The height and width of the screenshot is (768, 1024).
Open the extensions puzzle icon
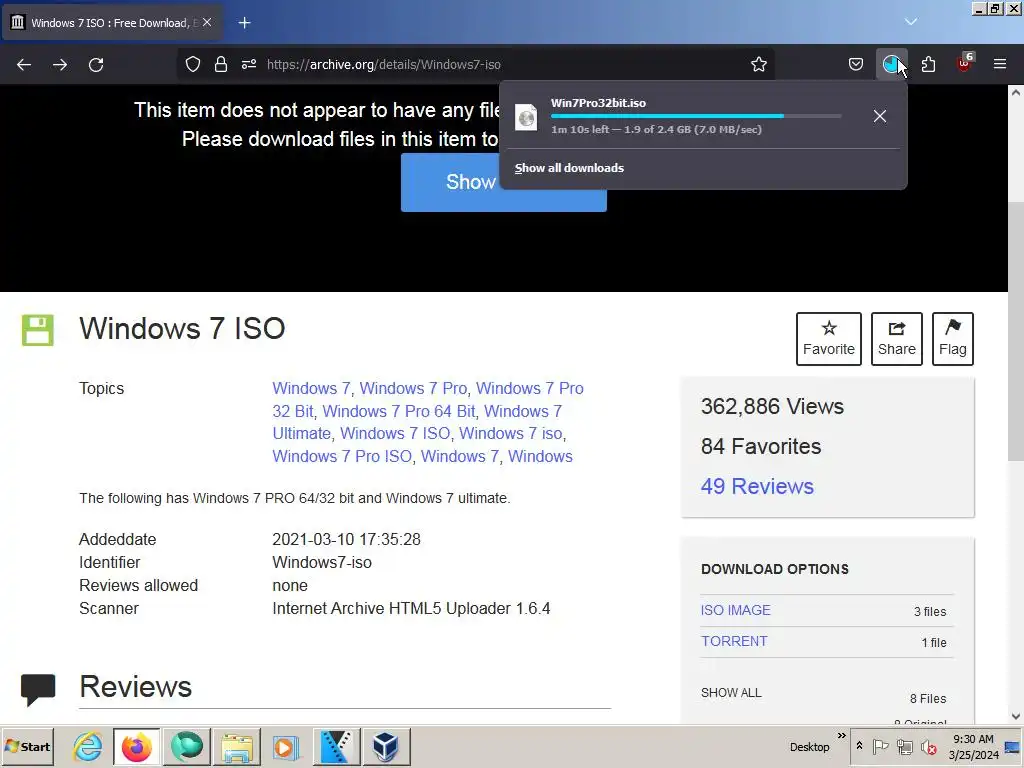pos(928,65)
